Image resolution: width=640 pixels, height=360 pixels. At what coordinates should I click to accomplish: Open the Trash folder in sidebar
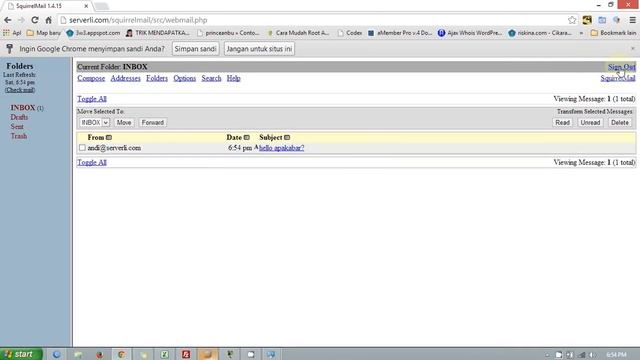19,136
